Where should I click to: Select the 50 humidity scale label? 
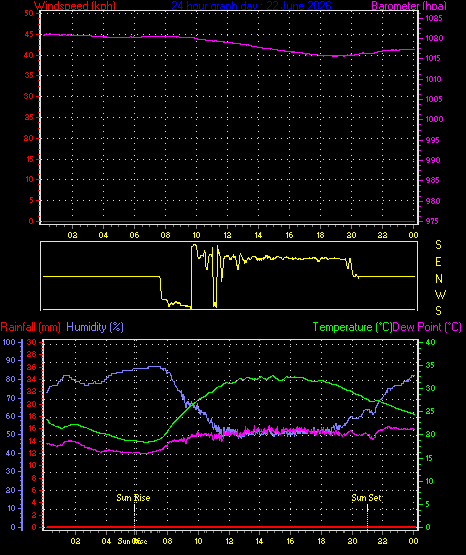(x=11, y=434)
